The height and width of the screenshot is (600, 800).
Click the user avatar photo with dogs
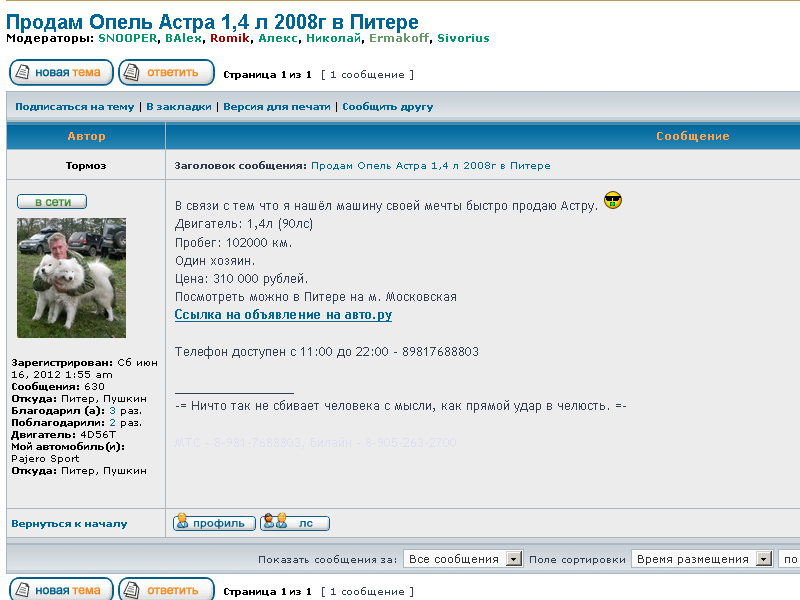pos(72,277)
